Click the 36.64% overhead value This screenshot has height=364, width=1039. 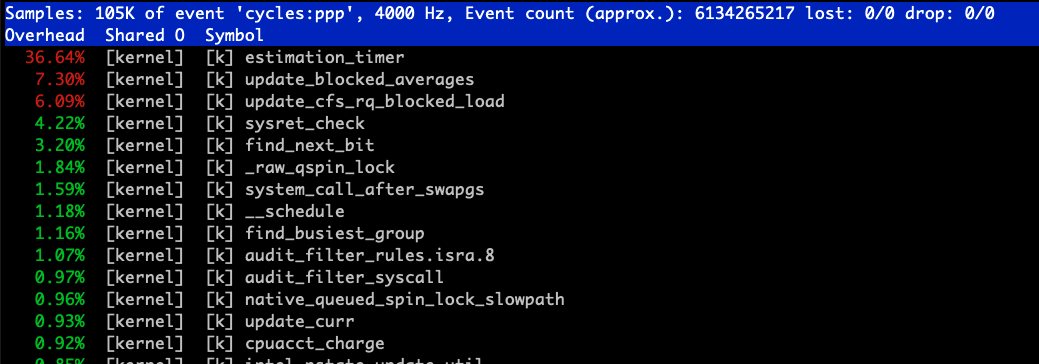click(x=54, y=58)
